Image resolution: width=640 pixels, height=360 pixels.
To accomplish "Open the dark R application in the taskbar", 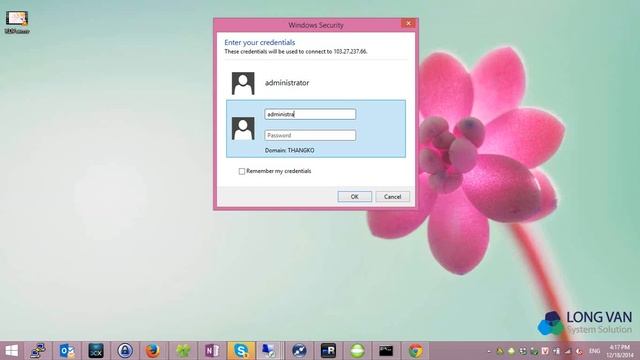I will coord(328,351).
